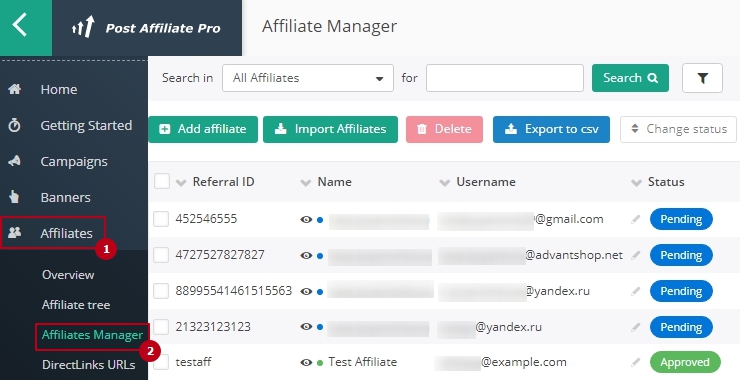
Task: Click the Export to csv button
Action: point(551,129)
